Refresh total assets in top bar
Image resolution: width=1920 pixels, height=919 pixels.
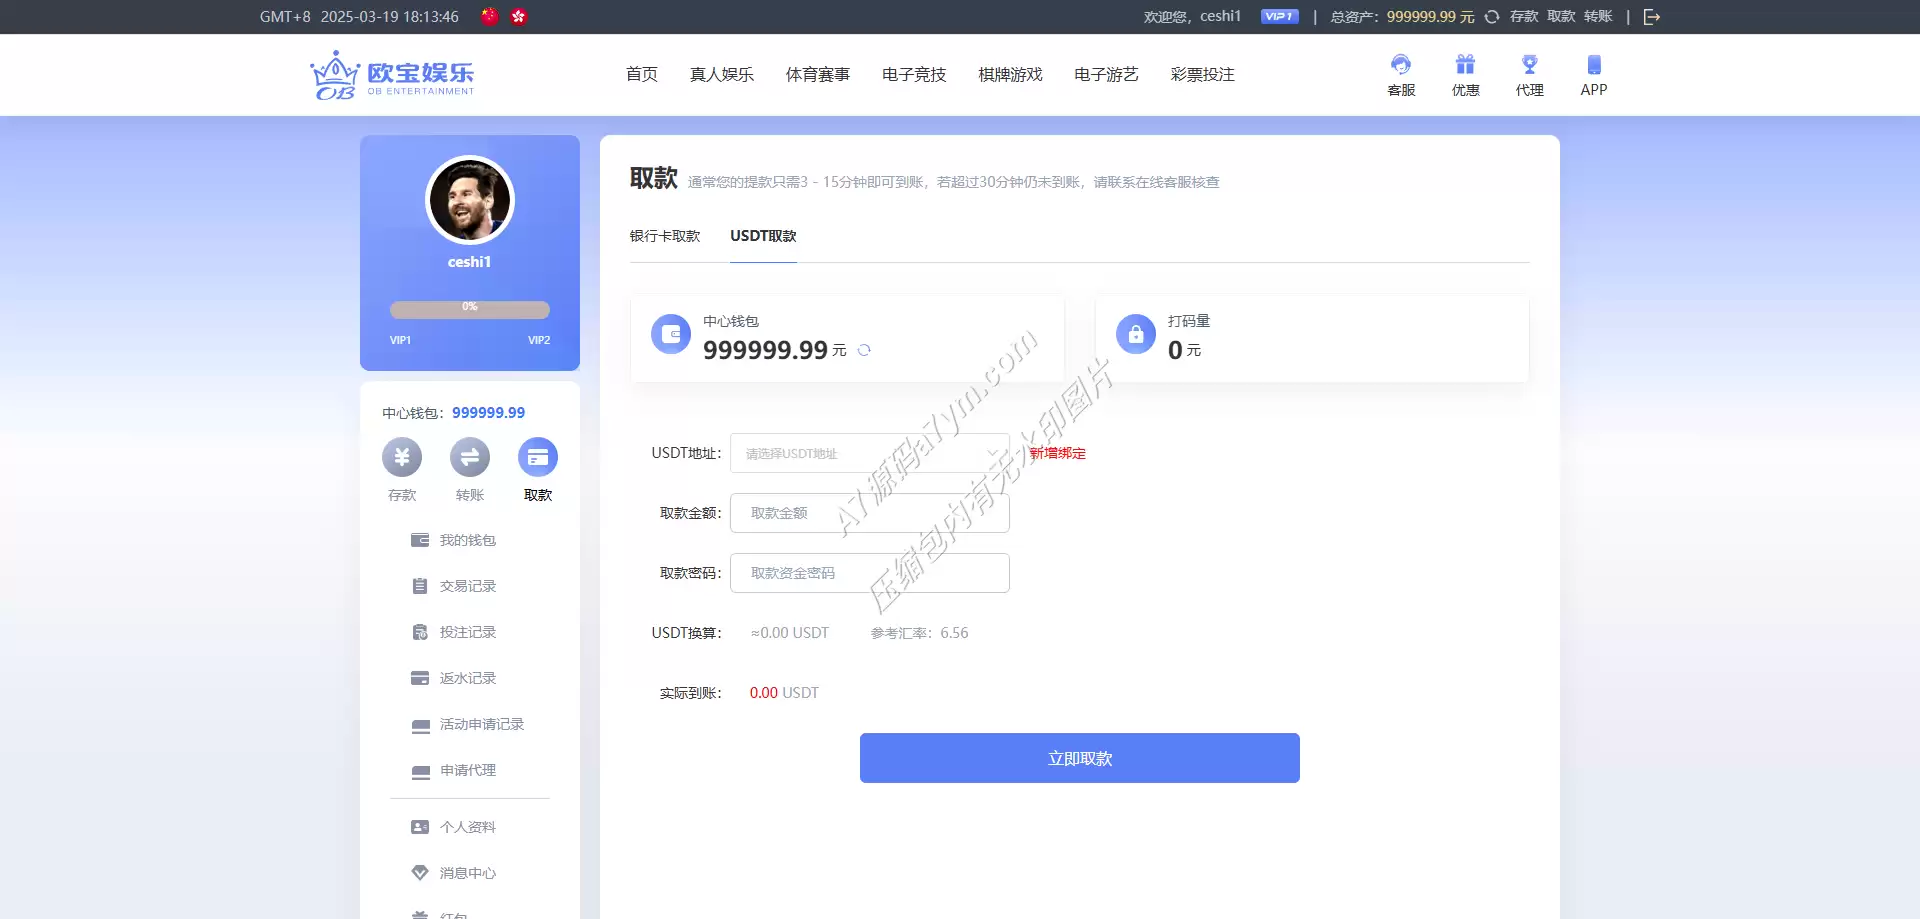[1492, 17]
